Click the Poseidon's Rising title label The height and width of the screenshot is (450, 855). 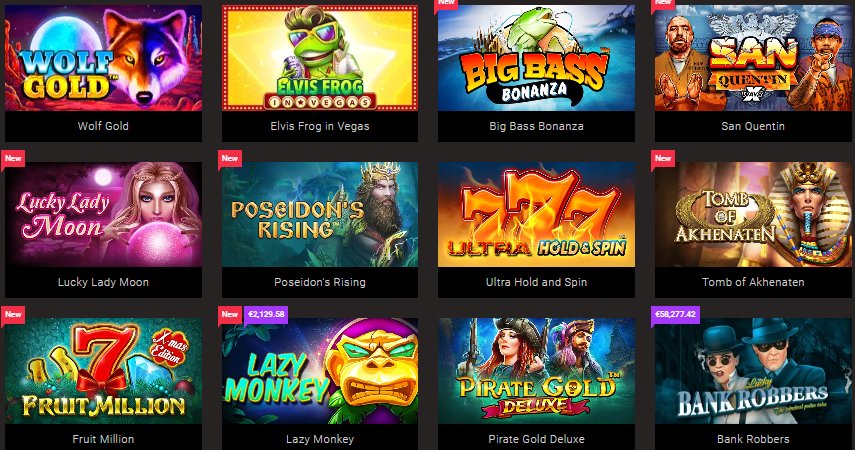320,282
